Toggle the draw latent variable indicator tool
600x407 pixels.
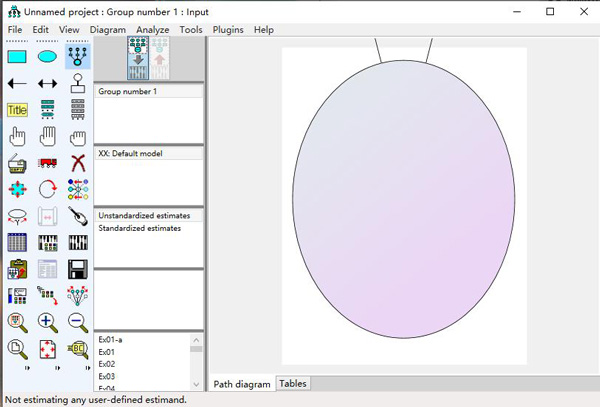tap(77, 57)
